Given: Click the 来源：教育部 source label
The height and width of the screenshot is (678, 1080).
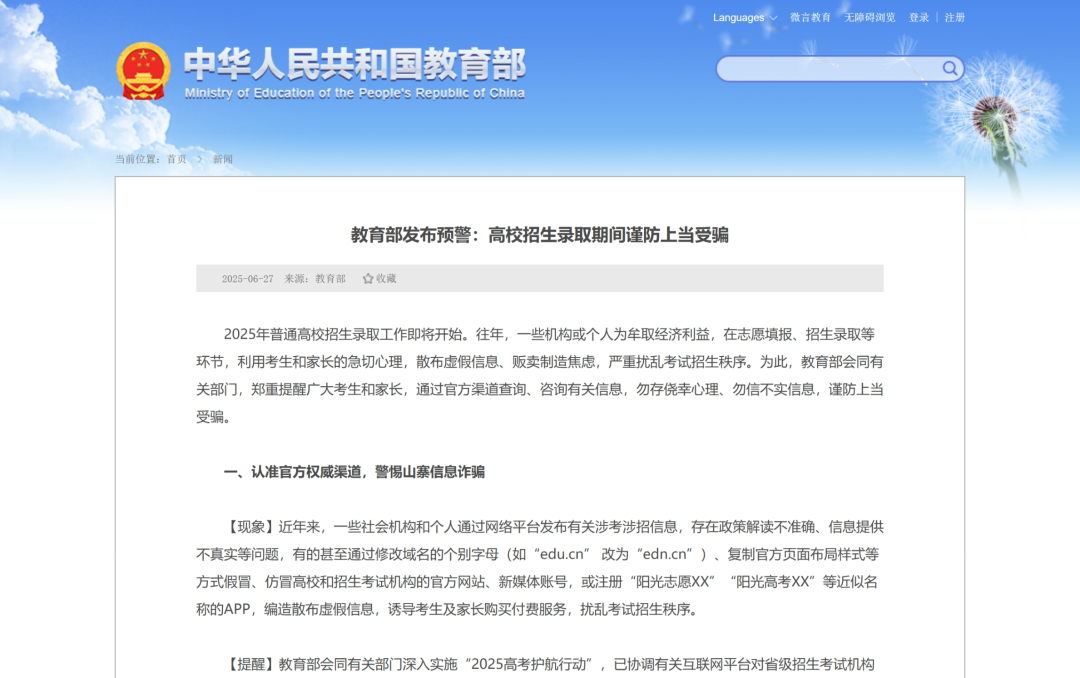Looking at the screenshot, I should click(x=314, y=279).
